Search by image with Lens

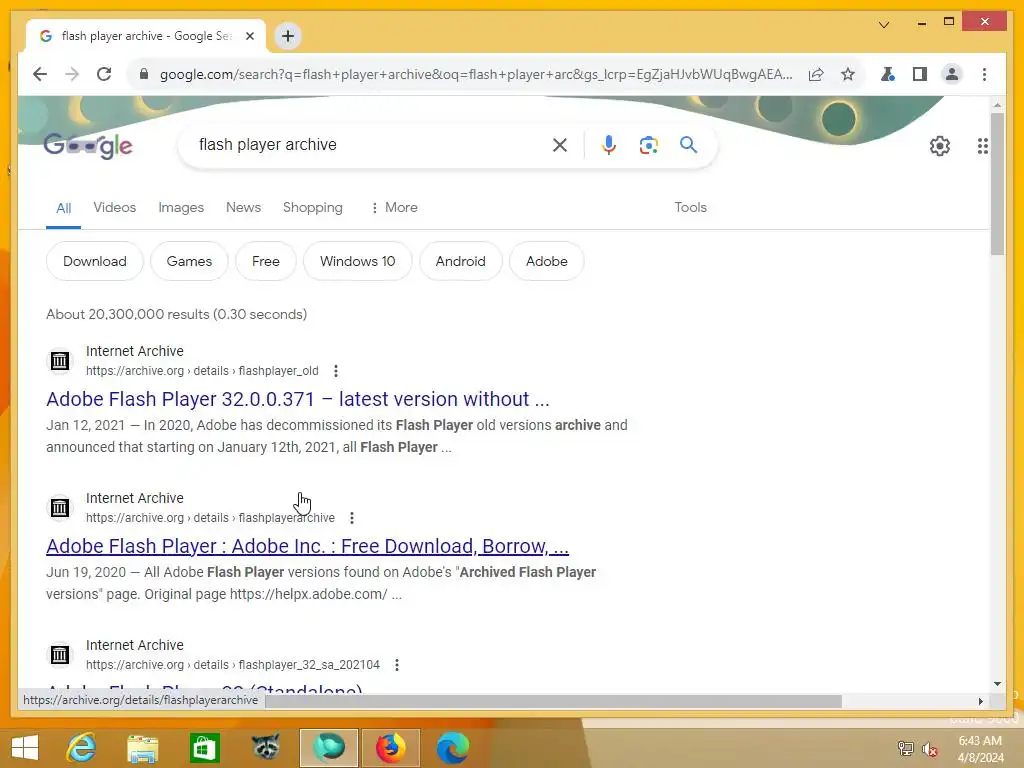[x=648, y=145]
